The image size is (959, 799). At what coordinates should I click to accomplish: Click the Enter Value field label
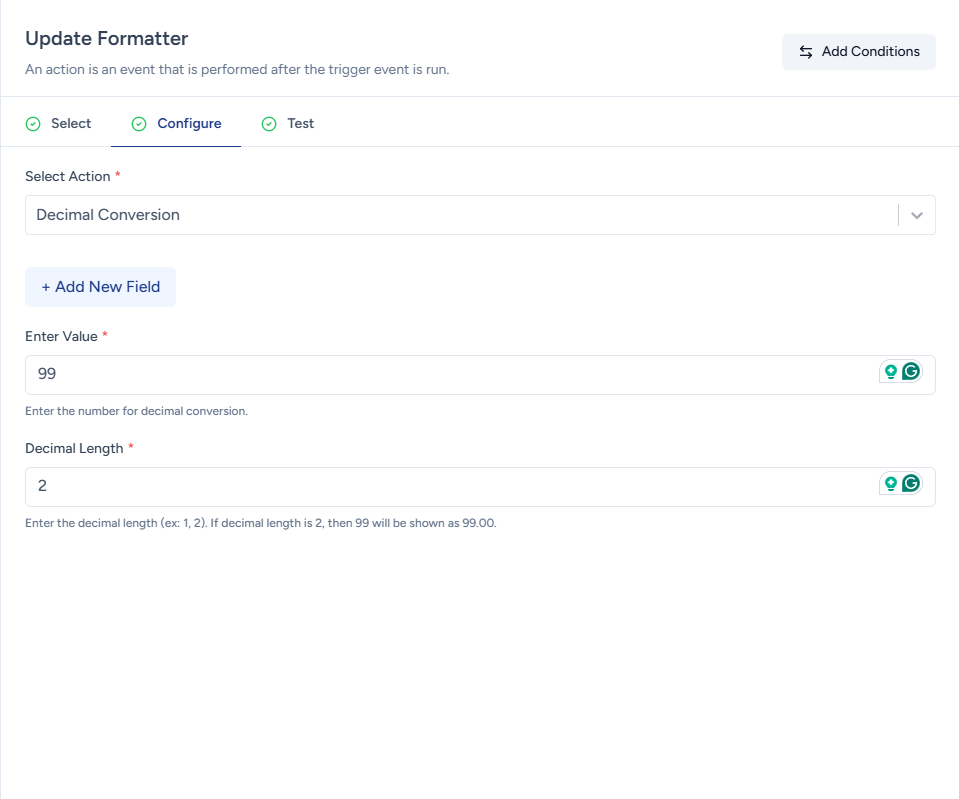point(61,337)
